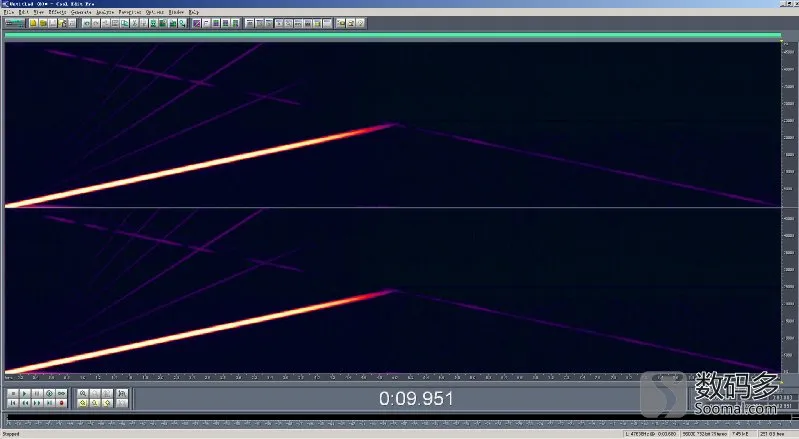
Task: Zoom in horizontally with magnifier plus icon
Action: pyautogui.click(x=83, y=393)
